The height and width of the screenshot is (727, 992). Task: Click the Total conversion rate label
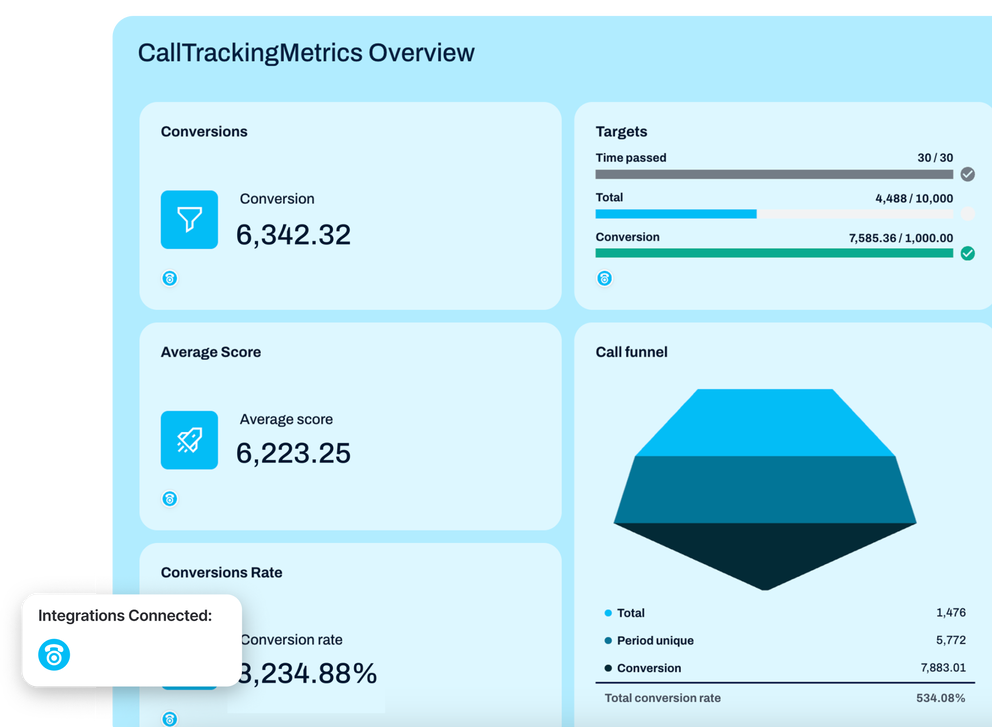662,698
